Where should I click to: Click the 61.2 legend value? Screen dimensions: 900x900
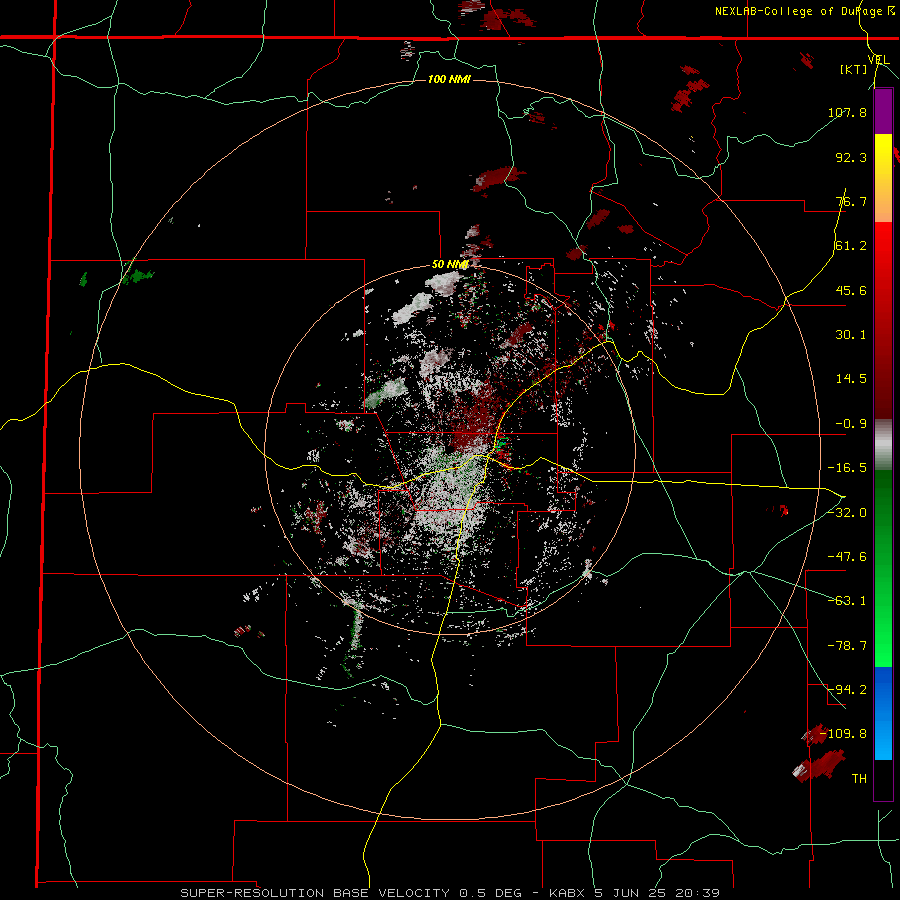pyautogui.click(x=851, y=246)
